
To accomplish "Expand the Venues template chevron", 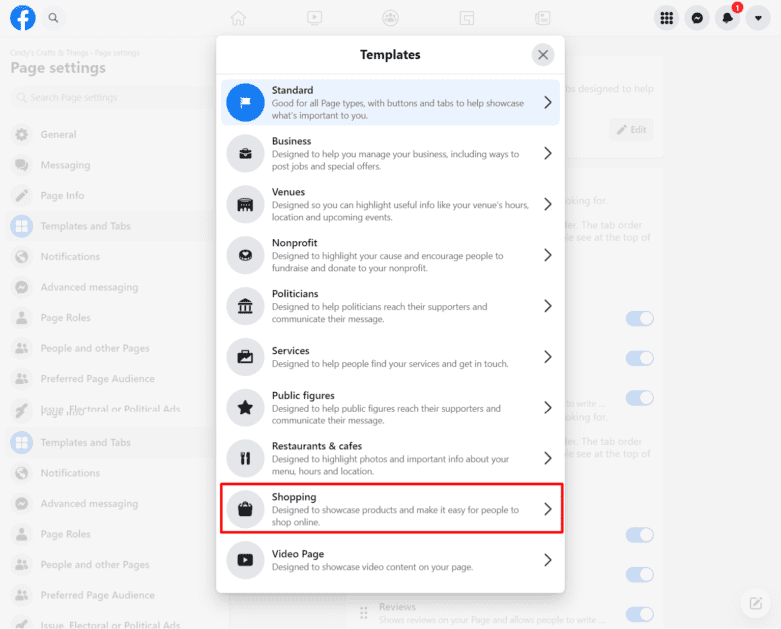I will (x=548, y=204).
